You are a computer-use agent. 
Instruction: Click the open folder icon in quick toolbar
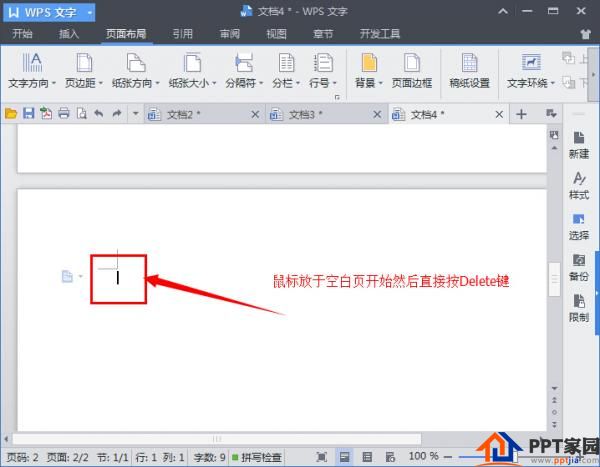pos(11,114)
